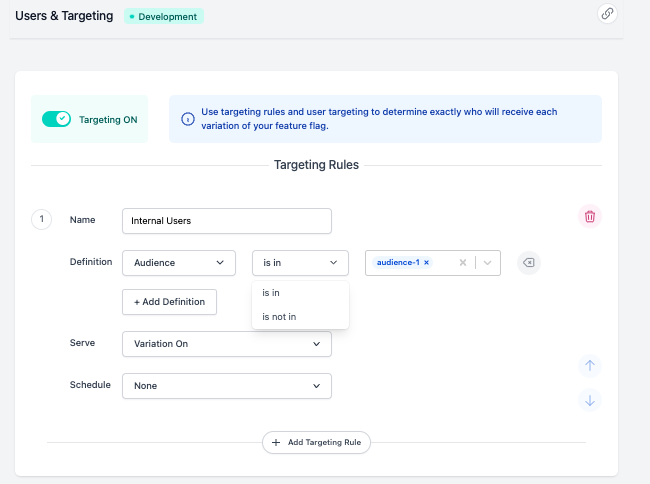The width and height of the screenshot is (650, 484).
Task: Open the Serve Variation On dropdown
Action: (226, 344)
